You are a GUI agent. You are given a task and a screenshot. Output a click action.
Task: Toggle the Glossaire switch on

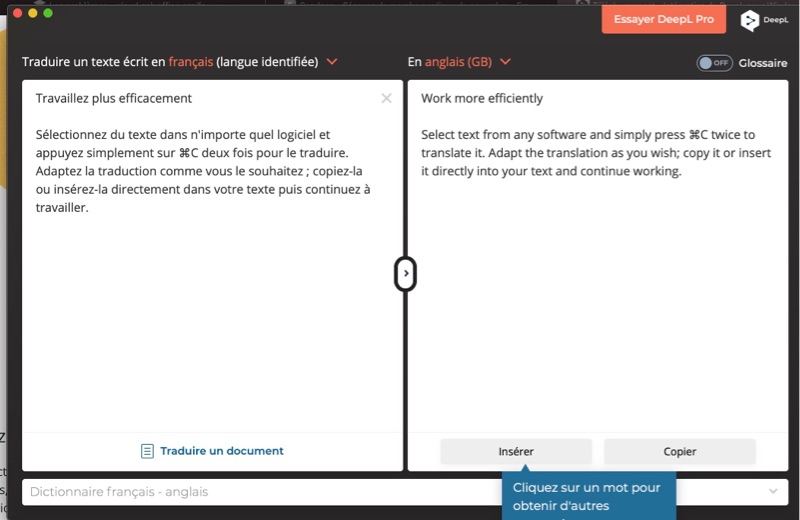pyautogui.click(x=714, y=62)
